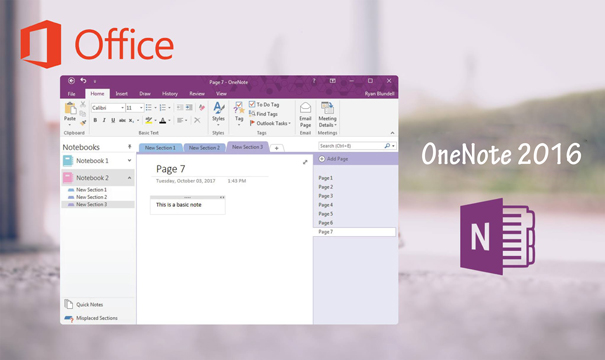Apply the font color swatch
Image resolution: width=605 pixels, height=360 pixels.
tap(163, 120)
